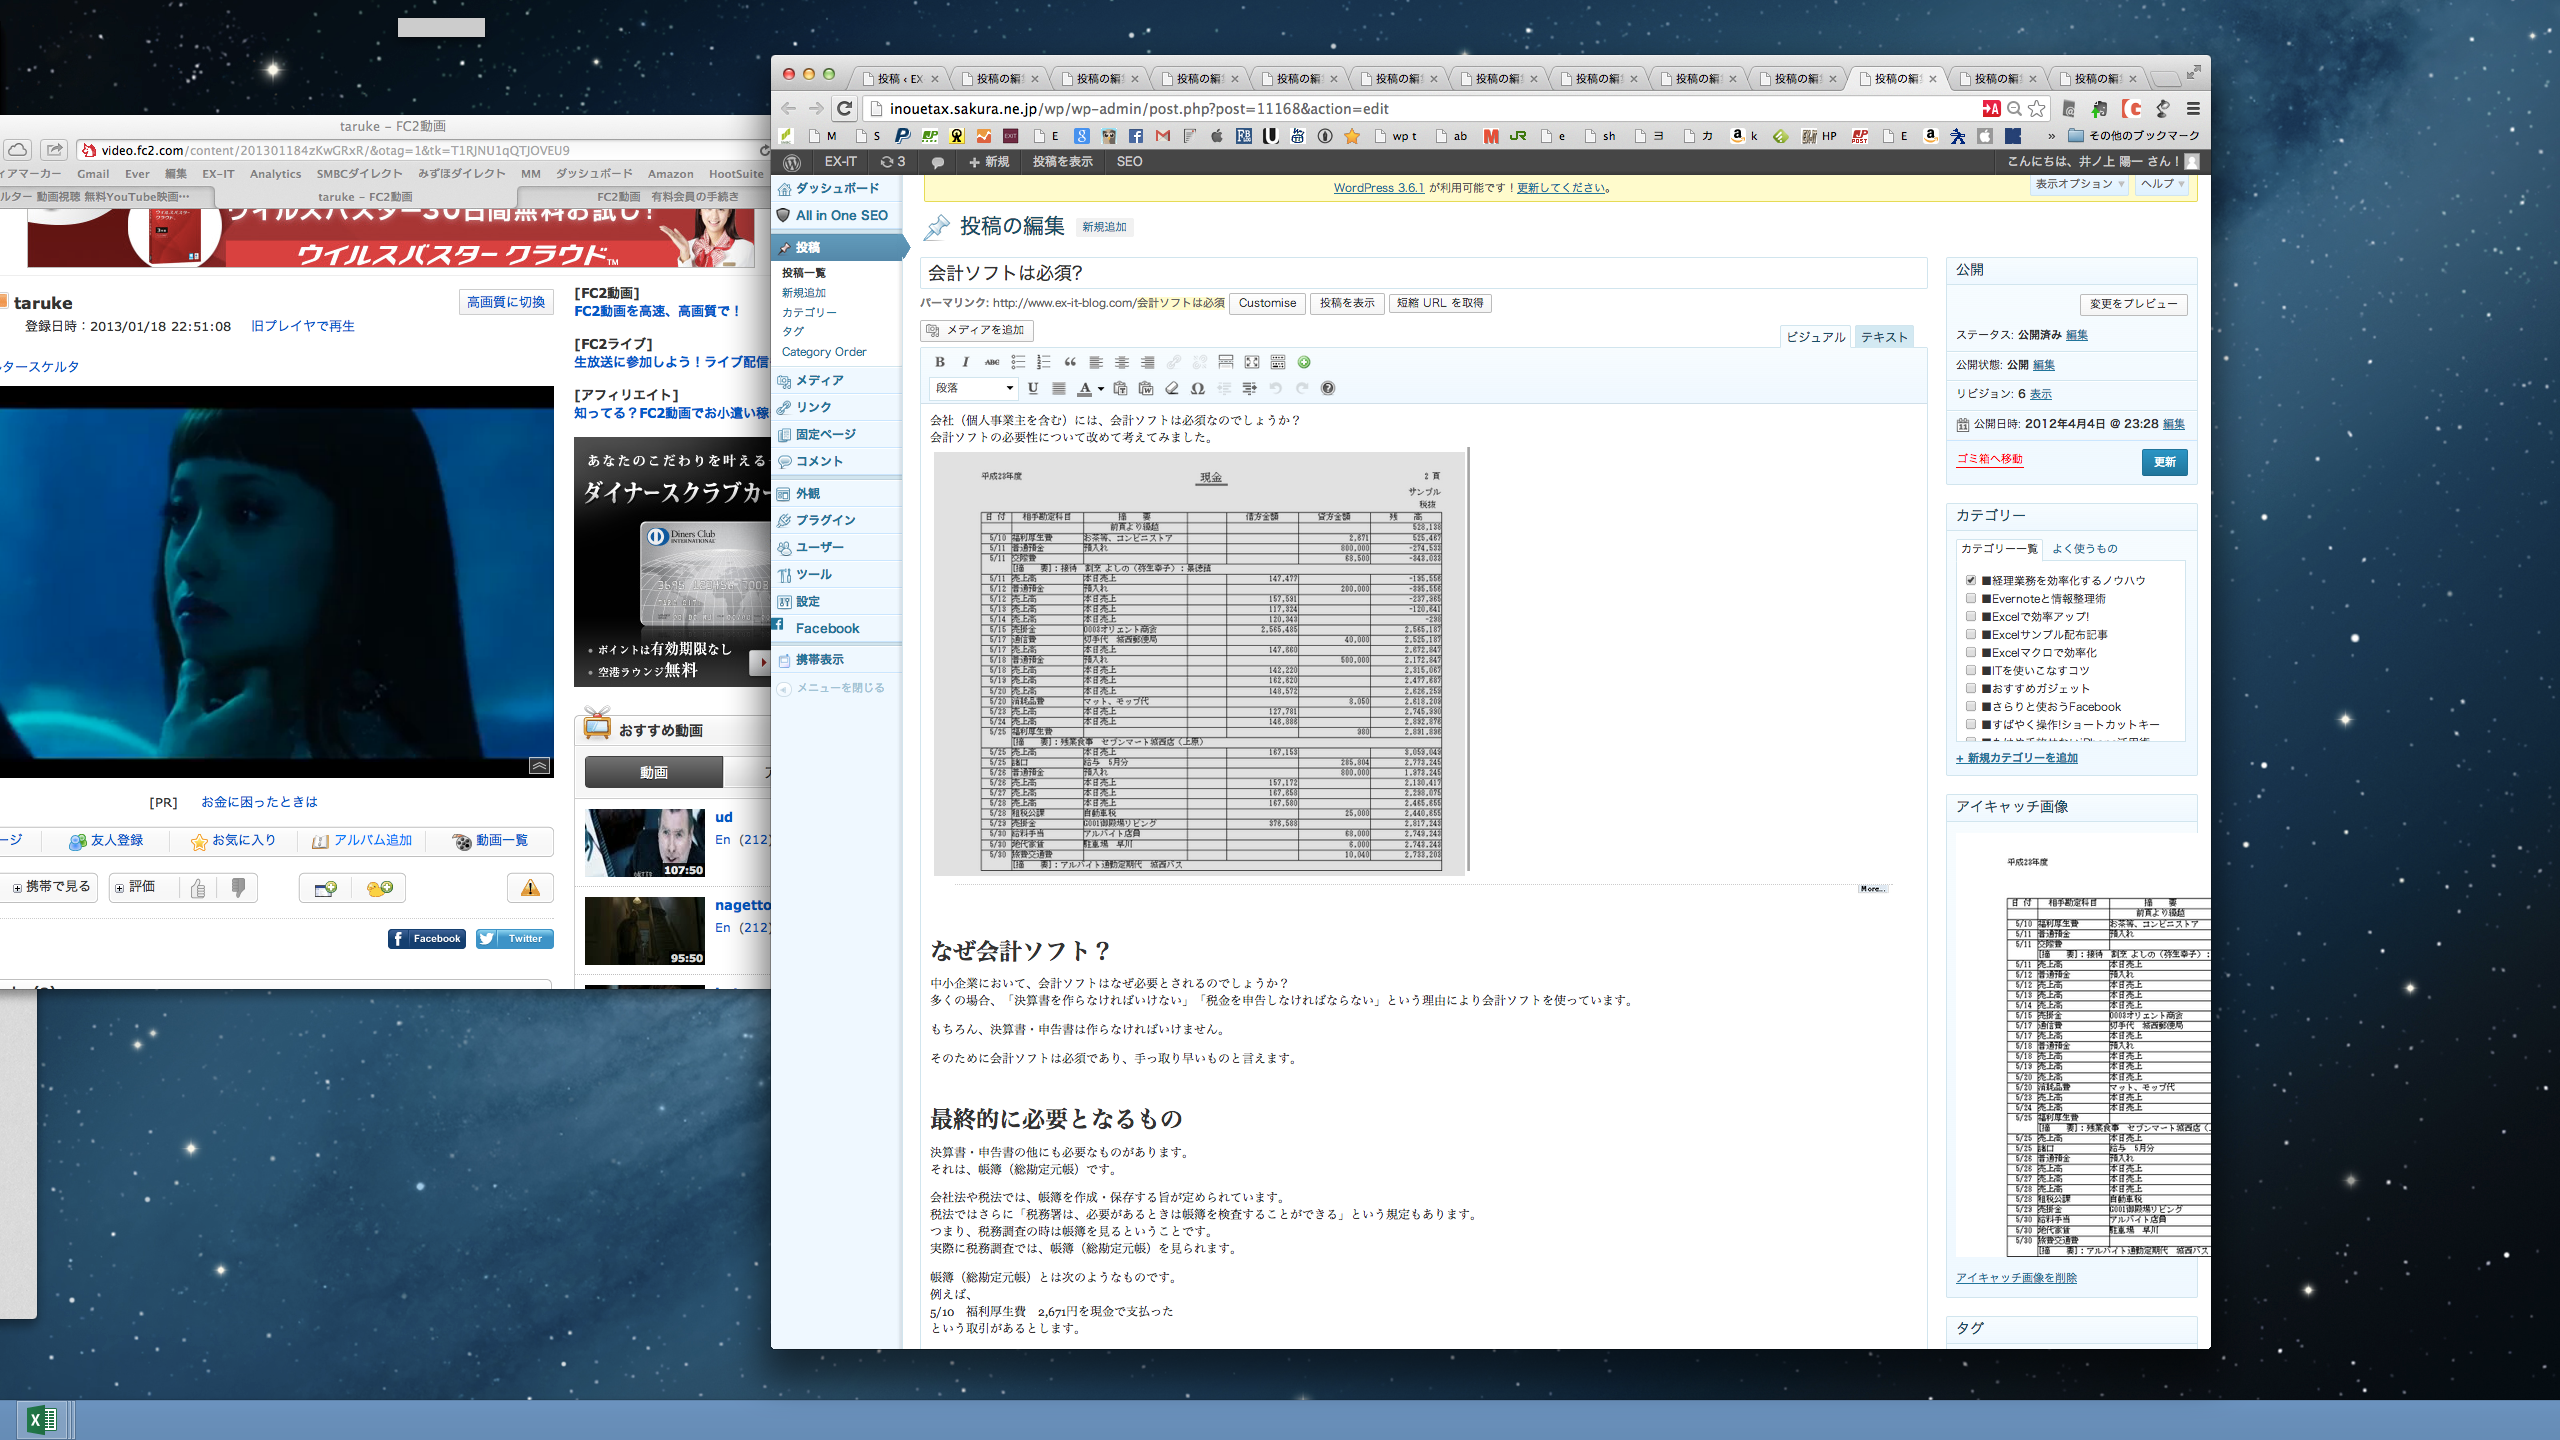Paste from Word icon
Screen dimensions: 2560x1440
[x=1146, y=388]
